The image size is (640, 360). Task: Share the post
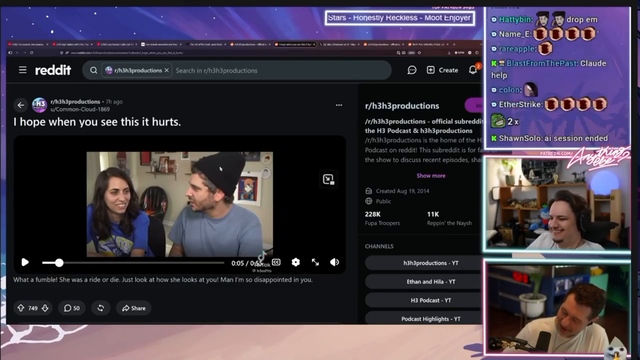[x=134, y=308]
